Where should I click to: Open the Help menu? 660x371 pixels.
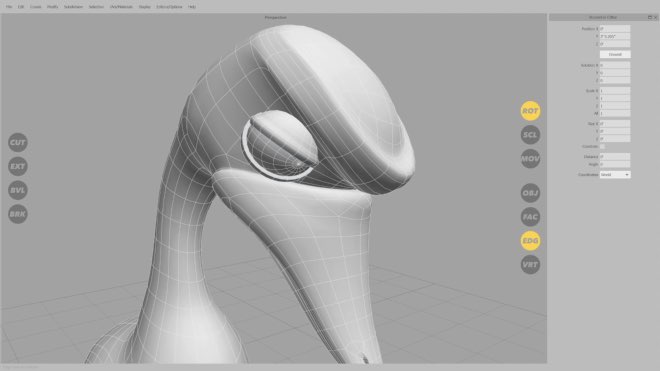coord(192,7)
